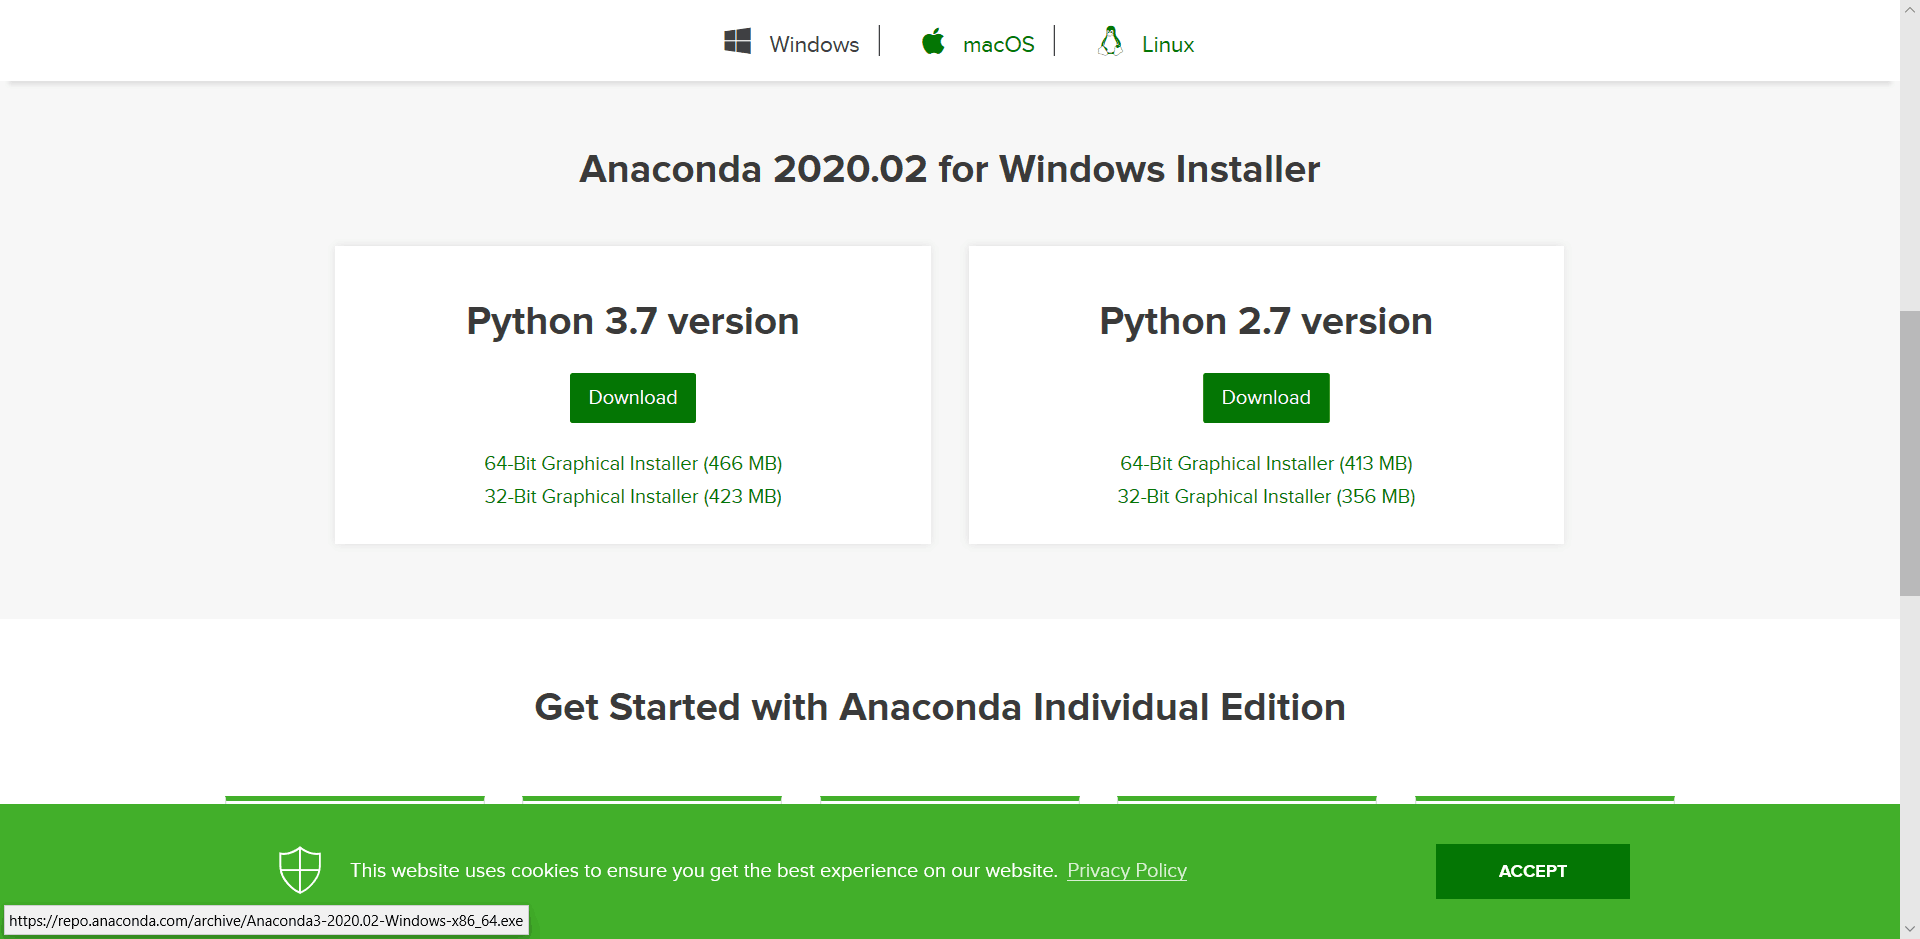1920x939 pixels.
Task: Open Python 2.7 32-Bit Graphical Installer link
Action: pos(1266,496)
